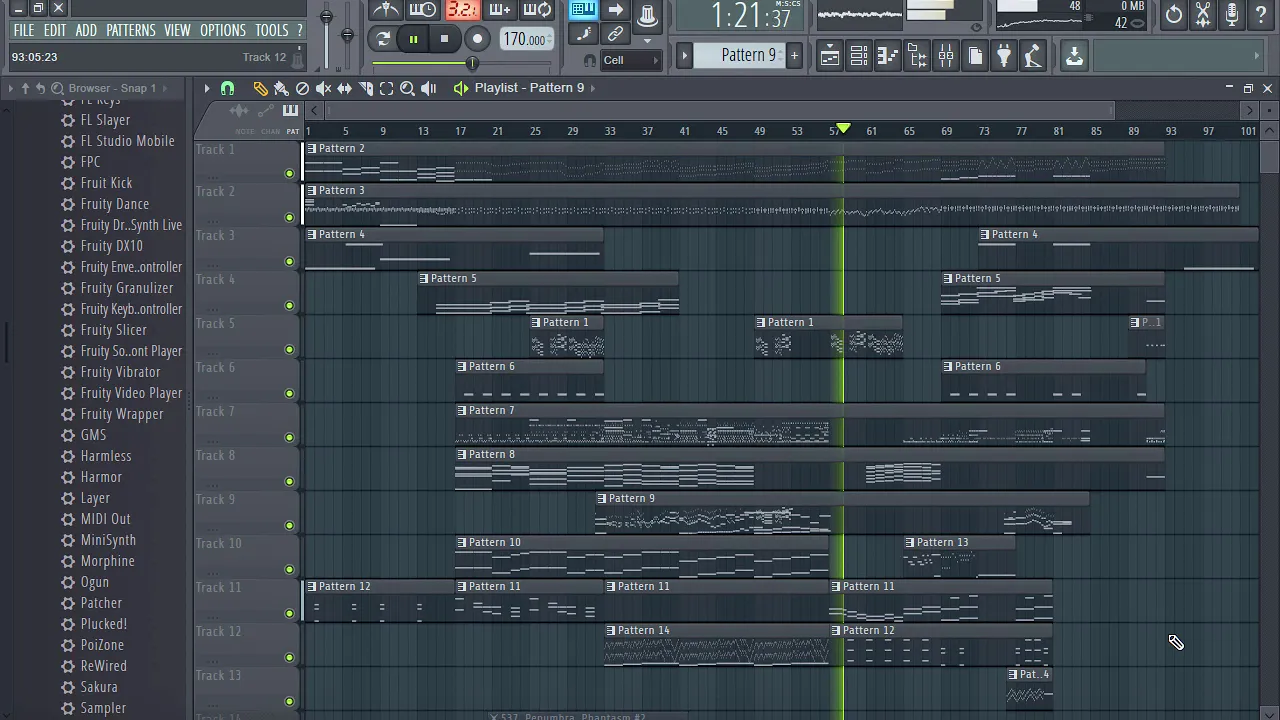This screenshot has height=720, width=1280.
Task: Open the snap Cell dropdown
Action: (x=631, y=60)
